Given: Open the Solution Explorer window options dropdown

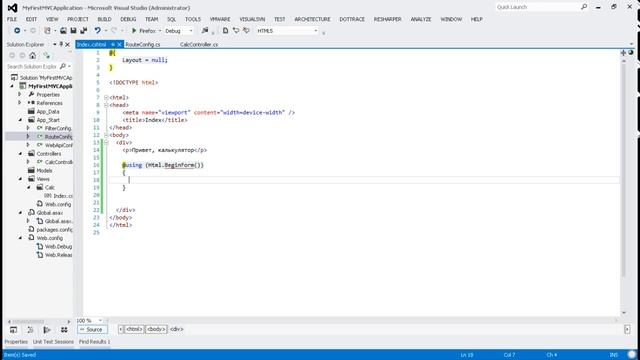Looking at the screenshot, I should (55, 44).
